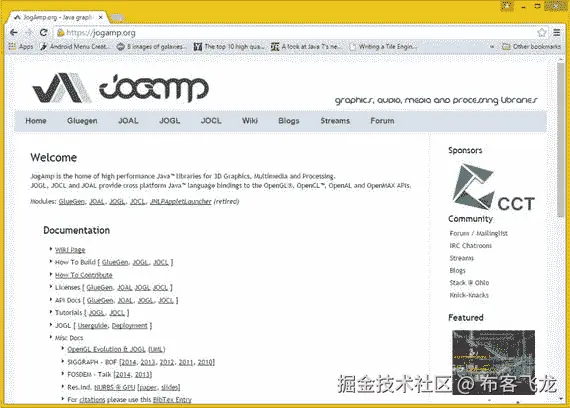Minimize the Chrome window
Viewport: 570px width, 408px height.
pyautogui.click(x=523, y=6)
